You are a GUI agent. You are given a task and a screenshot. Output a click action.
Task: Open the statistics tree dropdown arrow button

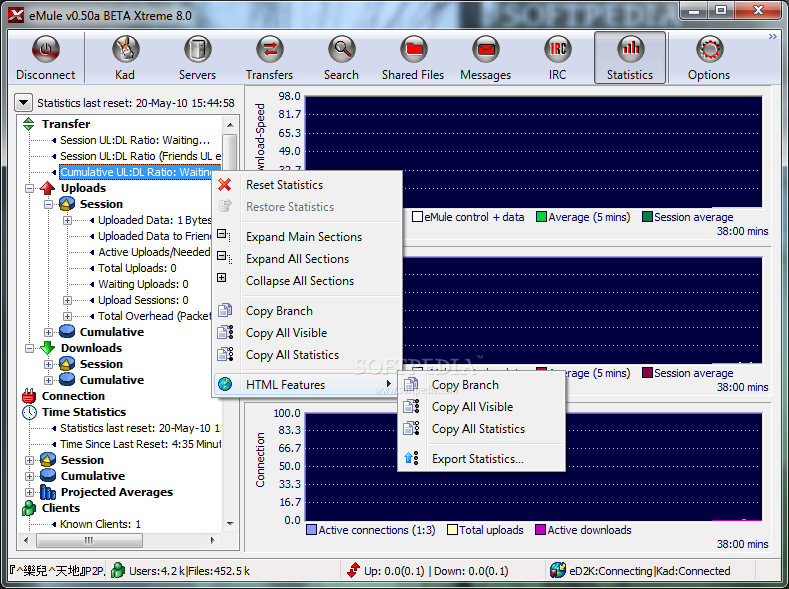point(23,103)
